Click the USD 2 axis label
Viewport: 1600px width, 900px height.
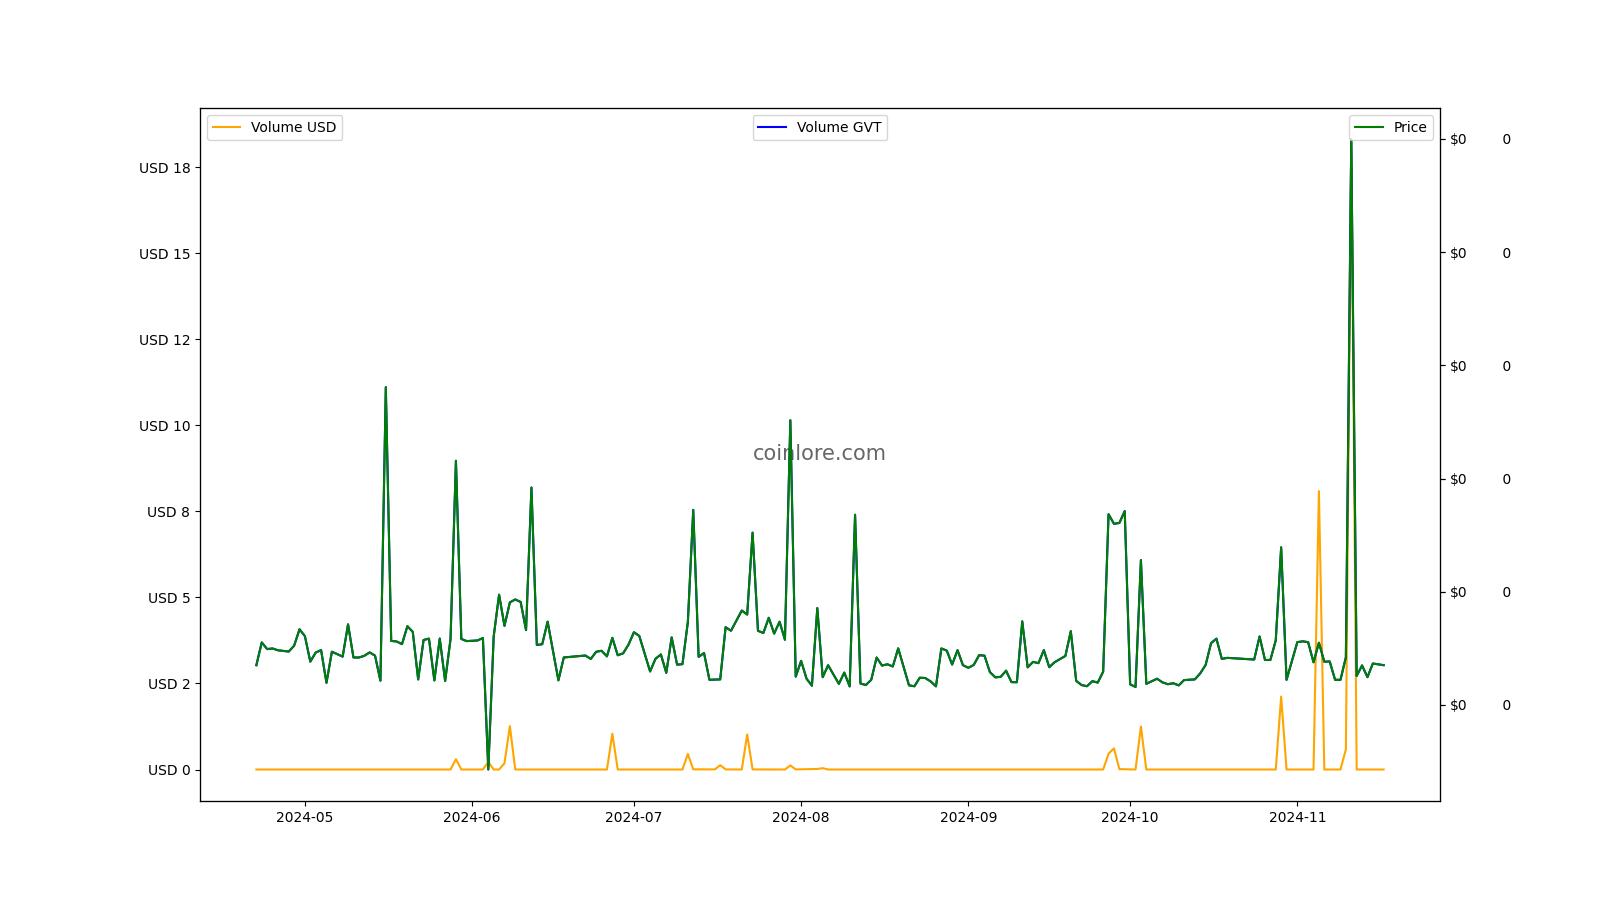168,684
